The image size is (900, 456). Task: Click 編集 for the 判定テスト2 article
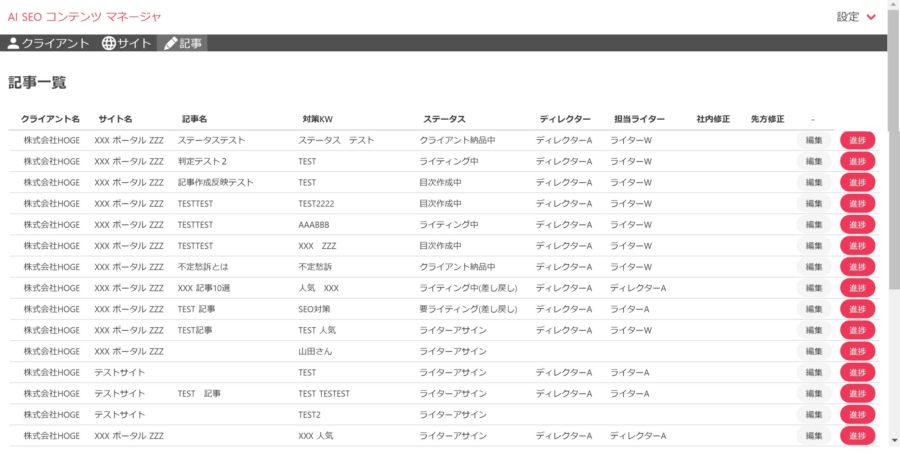click(x=814, y=161)
